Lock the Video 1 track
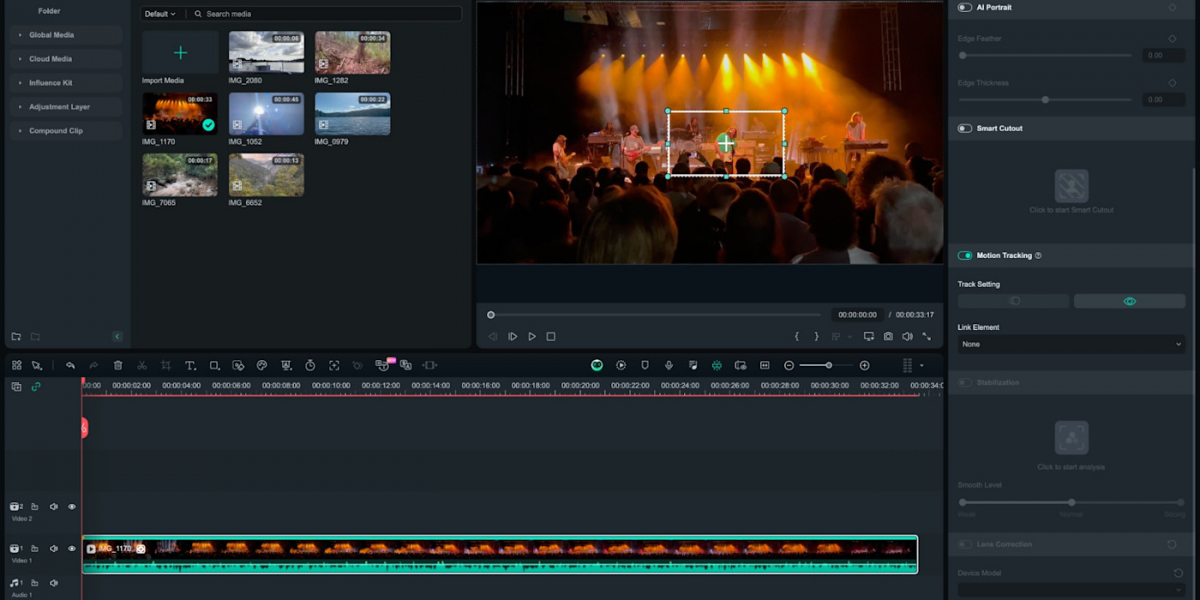The height and width of the screenshot is (600, 1200). [x=34, y=549]
